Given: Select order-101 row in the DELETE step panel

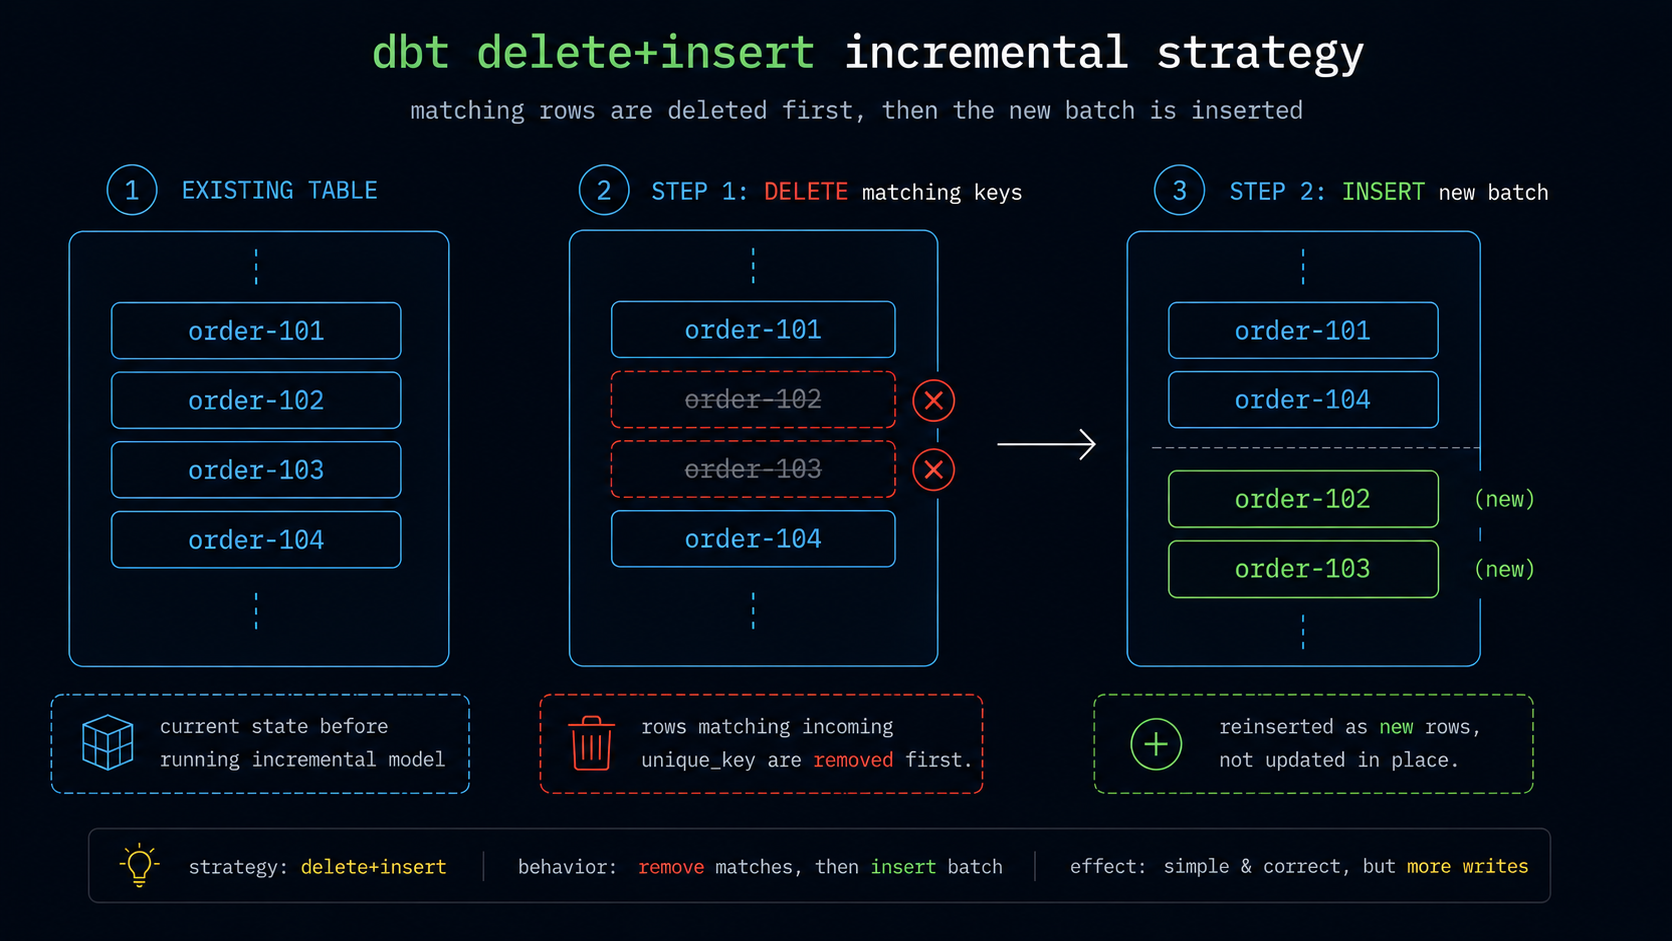Looking at the screenshot, I should [753, 330].
